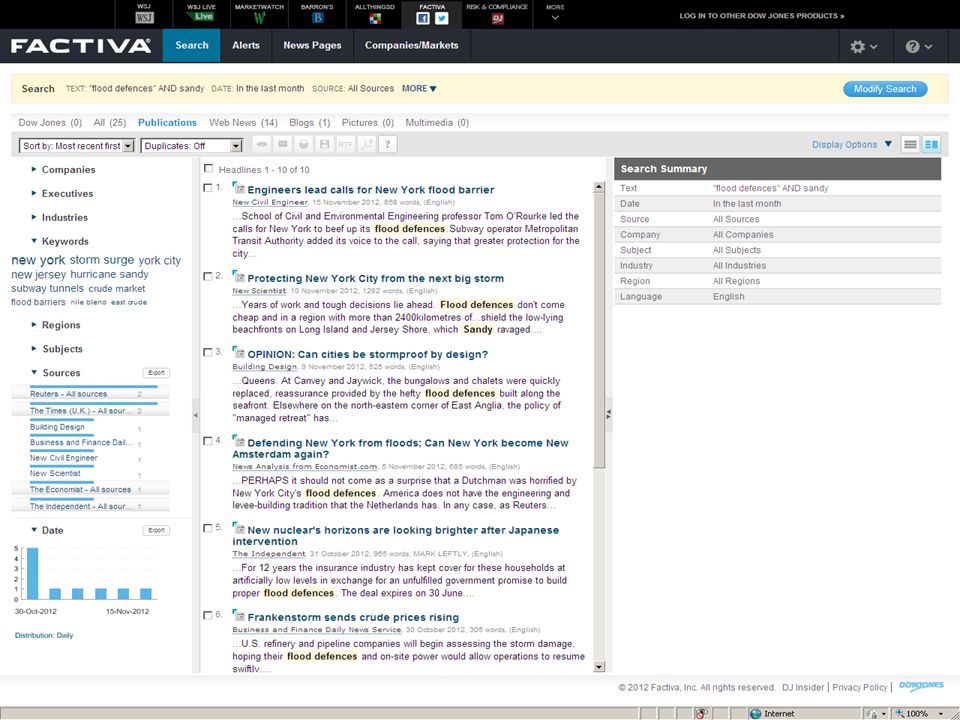The height and width of the screenshot is (720, 960).
Task: Click the print toolbar icon
Action: 304,144
